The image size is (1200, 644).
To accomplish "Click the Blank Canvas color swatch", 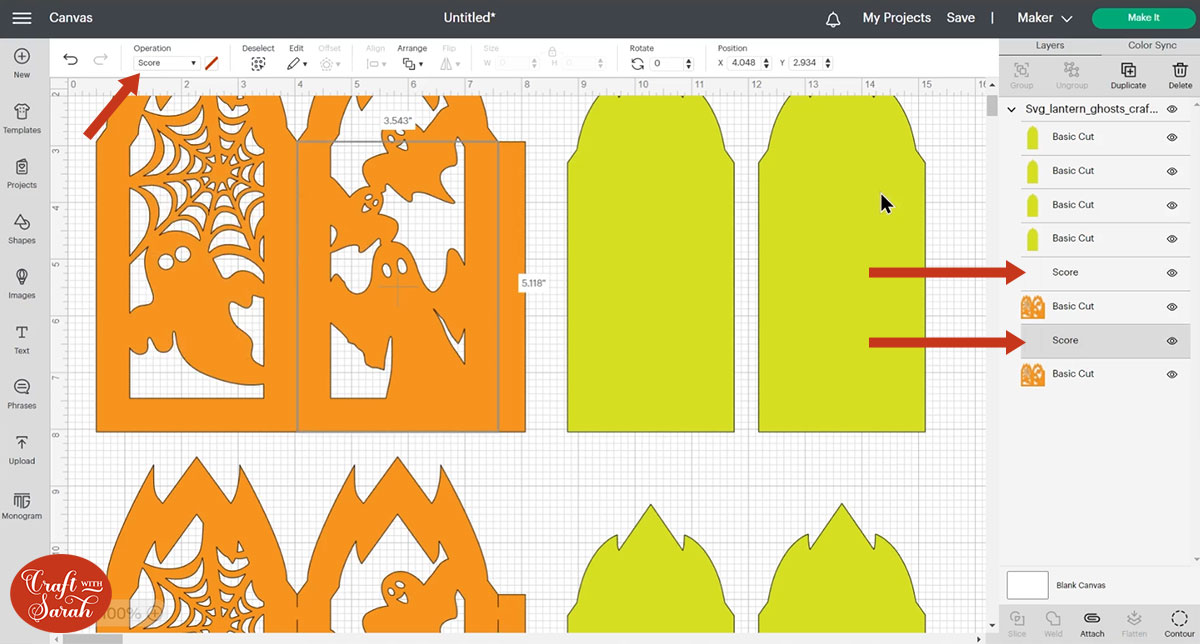I will coord(1027,585).
